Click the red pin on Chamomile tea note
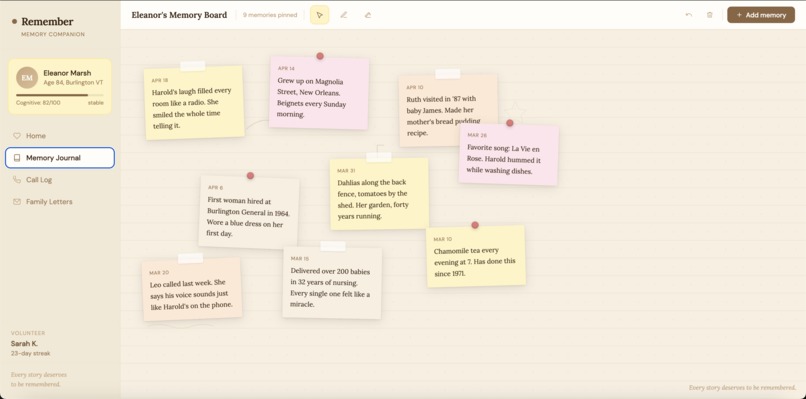 point(475,225)
